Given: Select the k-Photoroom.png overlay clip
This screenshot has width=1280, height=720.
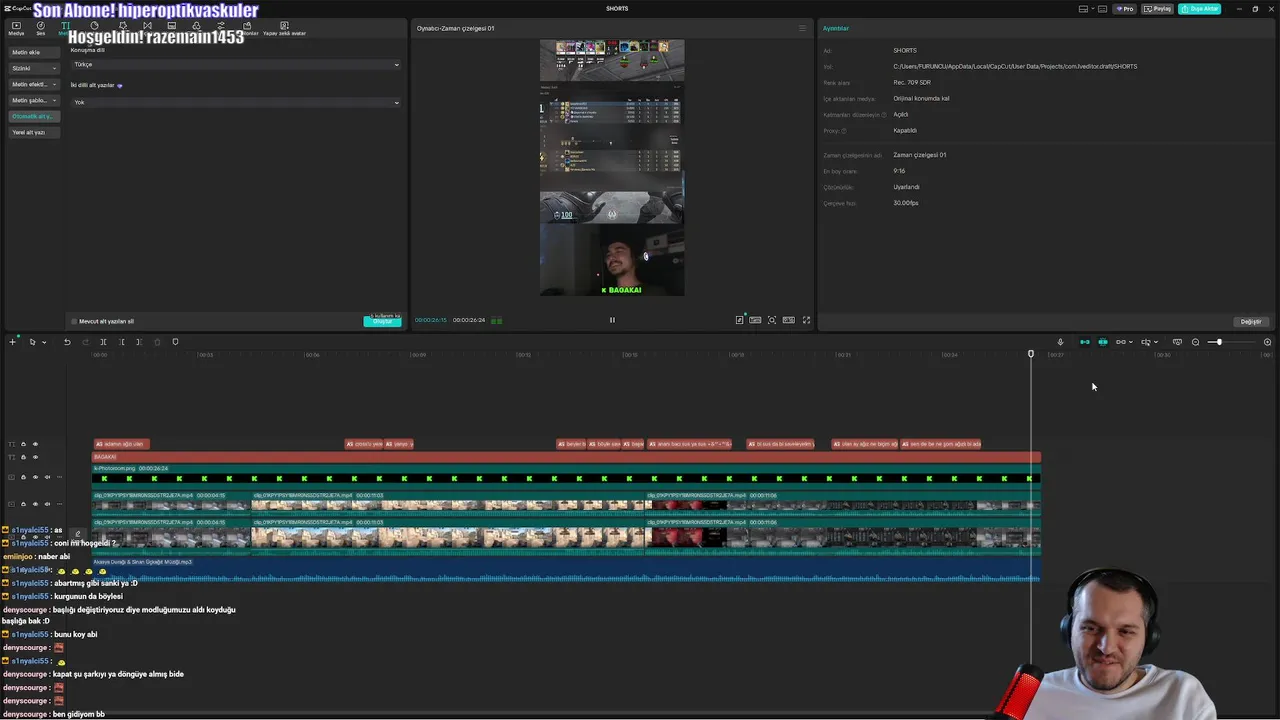Looking at the screenshot, I should tap(566, 476).
